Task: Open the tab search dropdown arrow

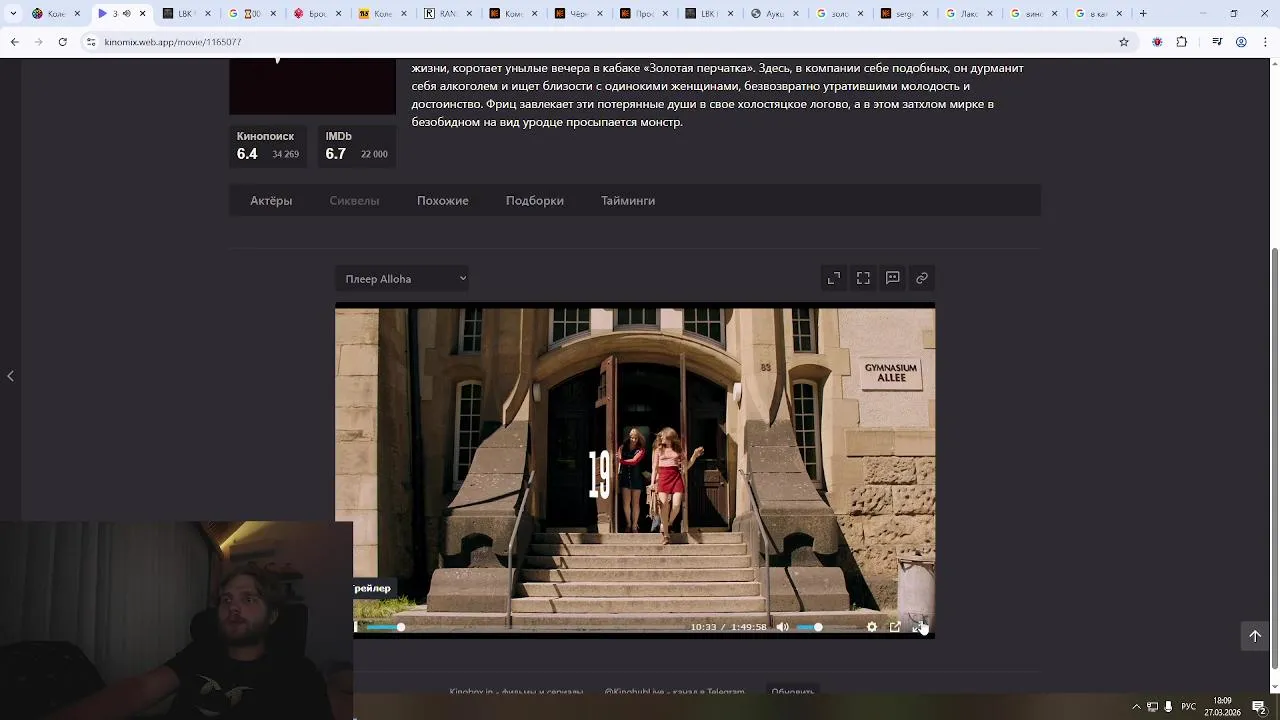Action: (13, 14)
